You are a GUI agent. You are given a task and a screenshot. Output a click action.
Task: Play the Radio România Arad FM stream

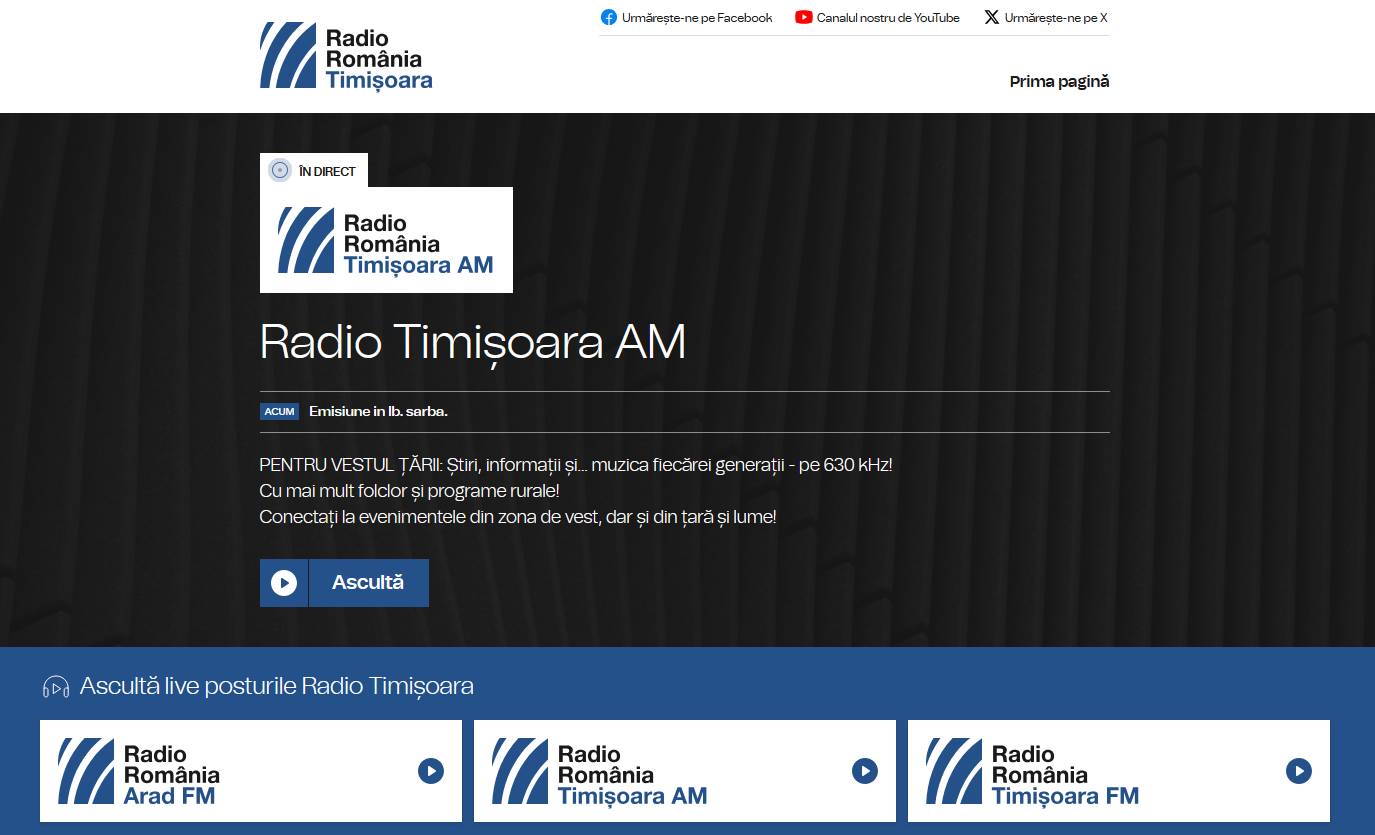point(430,771)
